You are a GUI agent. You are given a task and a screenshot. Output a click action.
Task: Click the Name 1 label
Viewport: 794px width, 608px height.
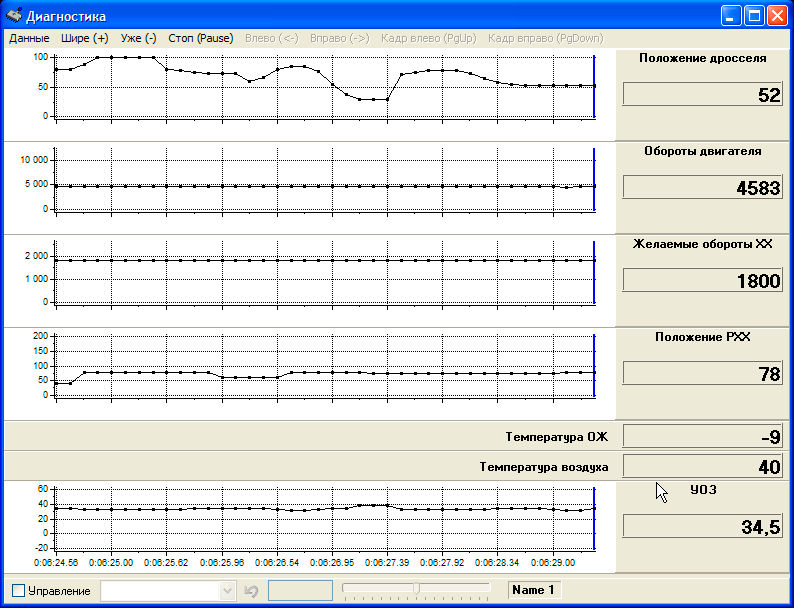pos(533,590)
